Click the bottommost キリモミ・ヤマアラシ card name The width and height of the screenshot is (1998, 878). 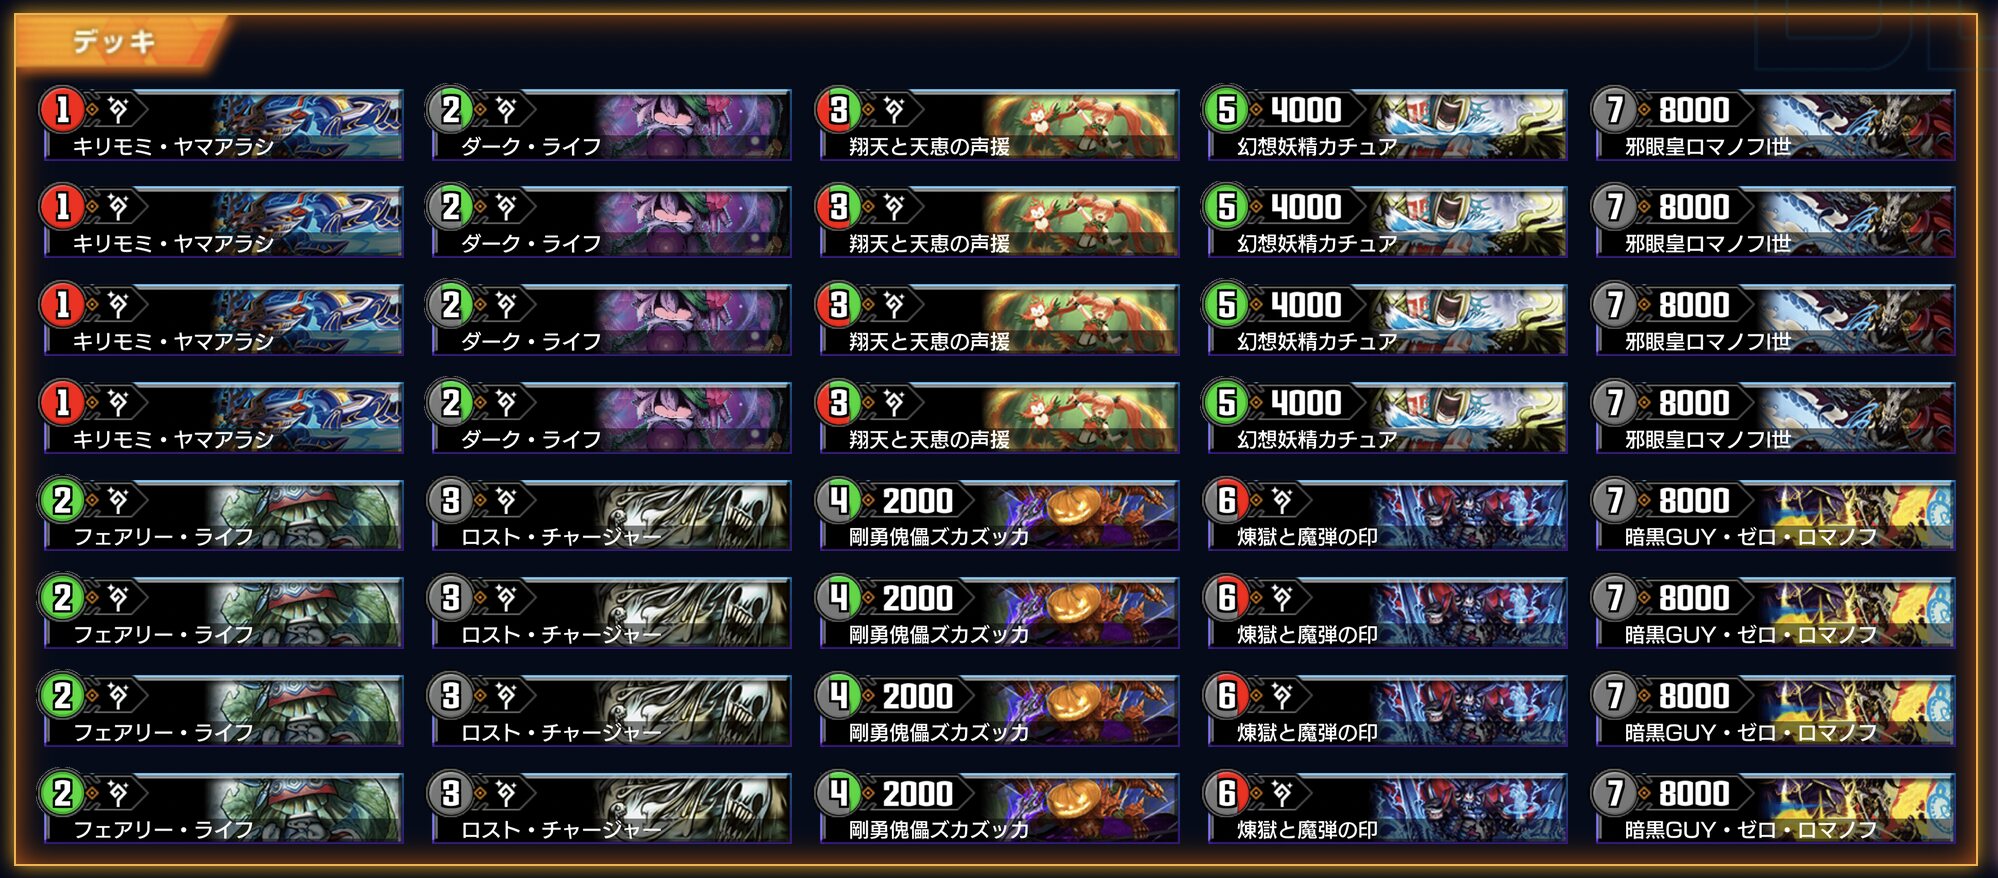point(173,439)
